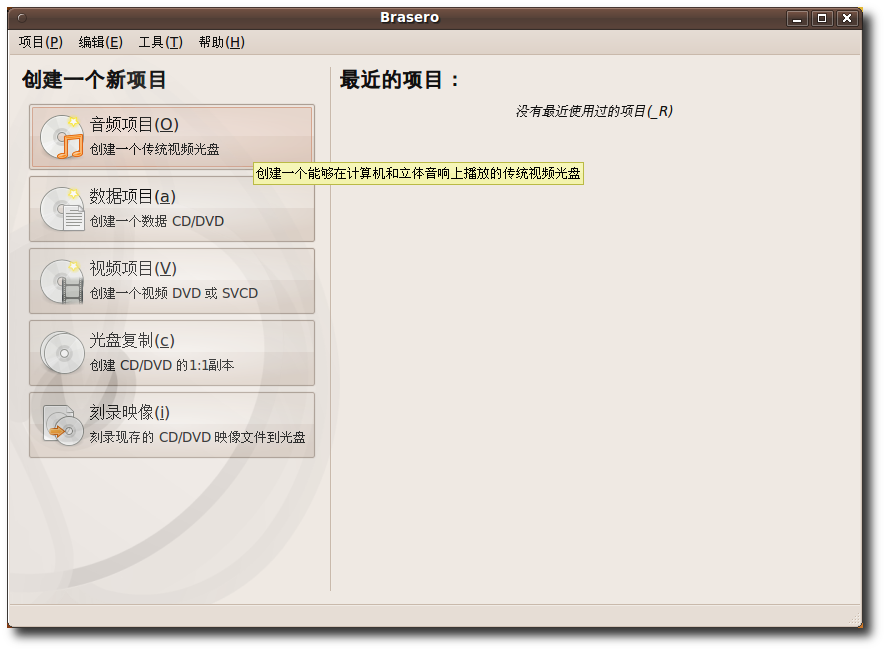Click the 最近的项目 heading
The image size is (886, 651).
[x=399, y=80]
